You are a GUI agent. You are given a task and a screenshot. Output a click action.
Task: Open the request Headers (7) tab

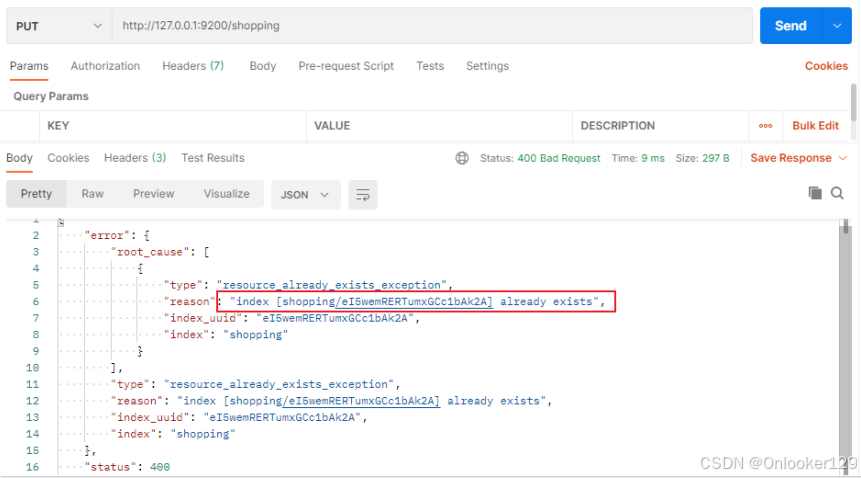[193, 66]
